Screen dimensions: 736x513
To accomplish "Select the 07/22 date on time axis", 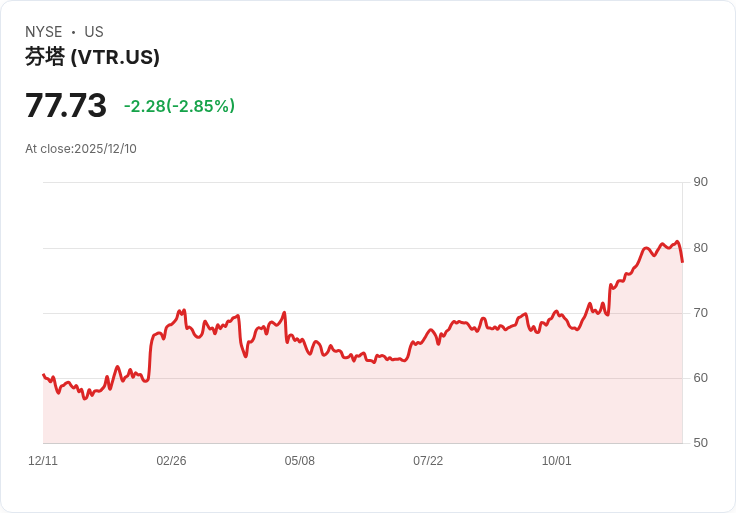I will pyautogui.click(x=428, y=461).
